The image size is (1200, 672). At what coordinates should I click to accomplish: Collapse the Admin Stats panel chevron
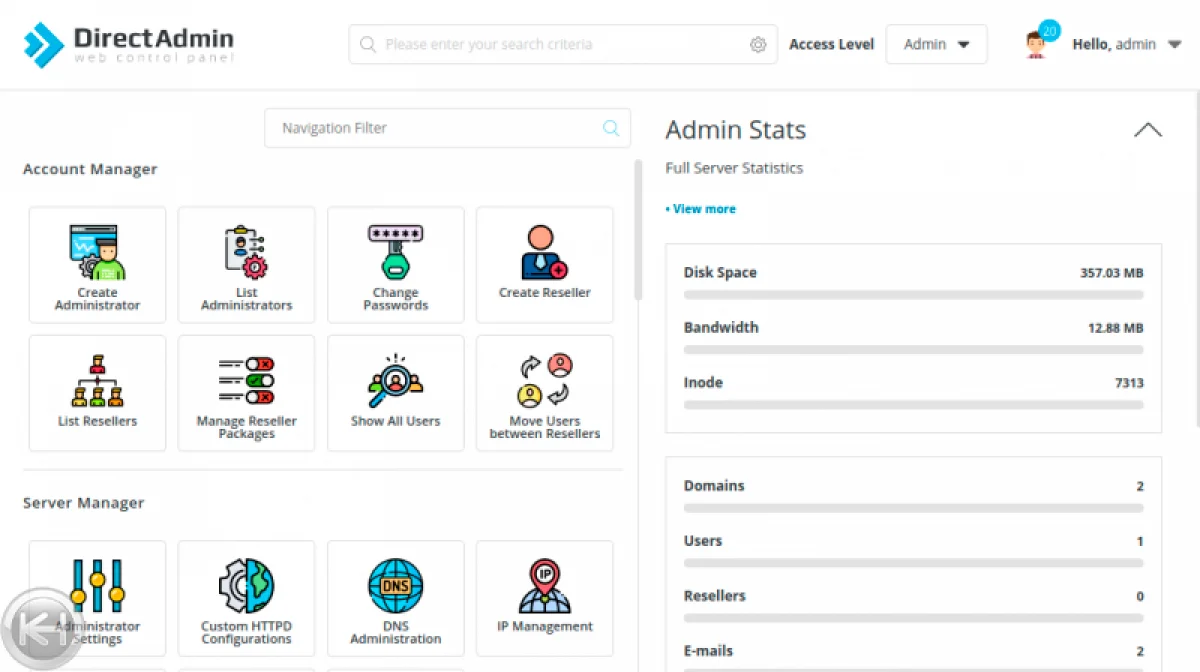click(x=1147, y=130)
